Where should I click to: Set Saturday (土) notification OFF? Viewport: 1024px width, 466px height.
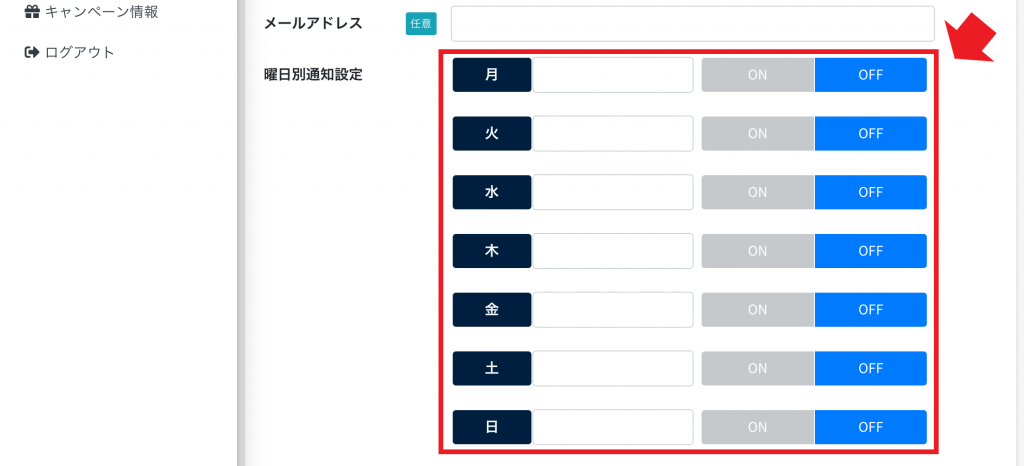871,368
